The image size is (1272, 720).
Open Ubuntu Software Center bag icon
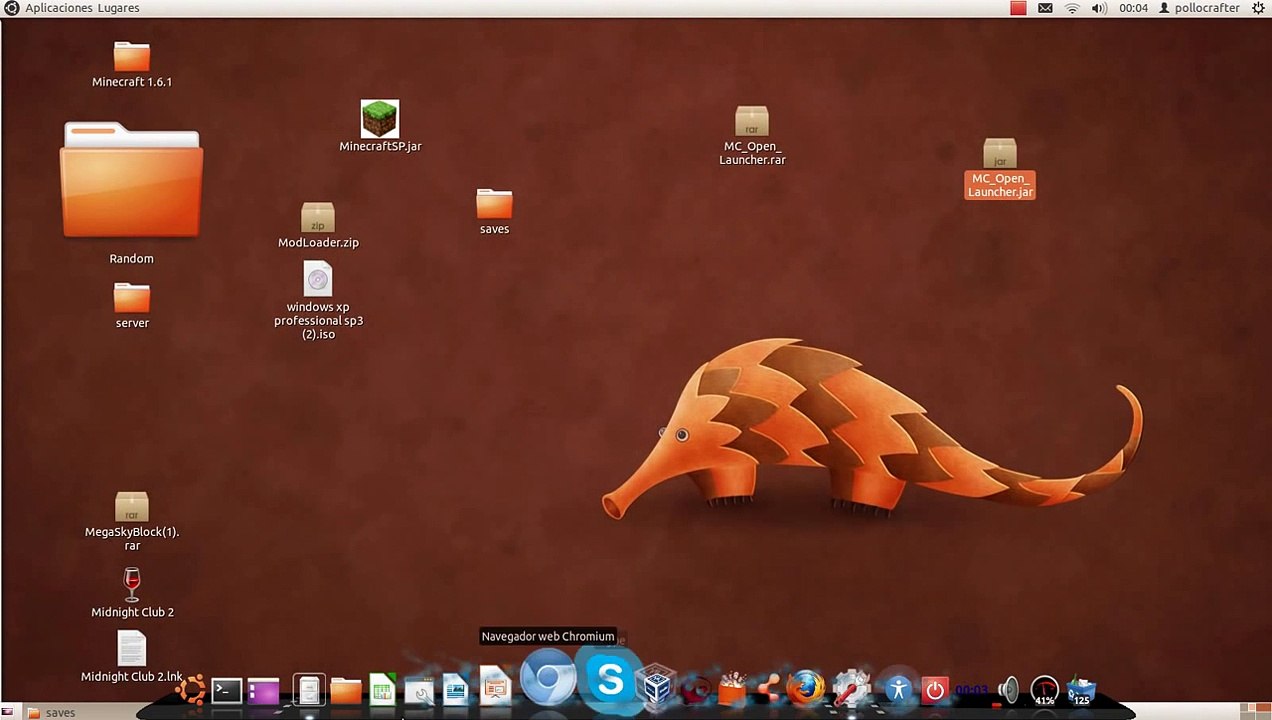pyautogui.click(x=732, y=688)
